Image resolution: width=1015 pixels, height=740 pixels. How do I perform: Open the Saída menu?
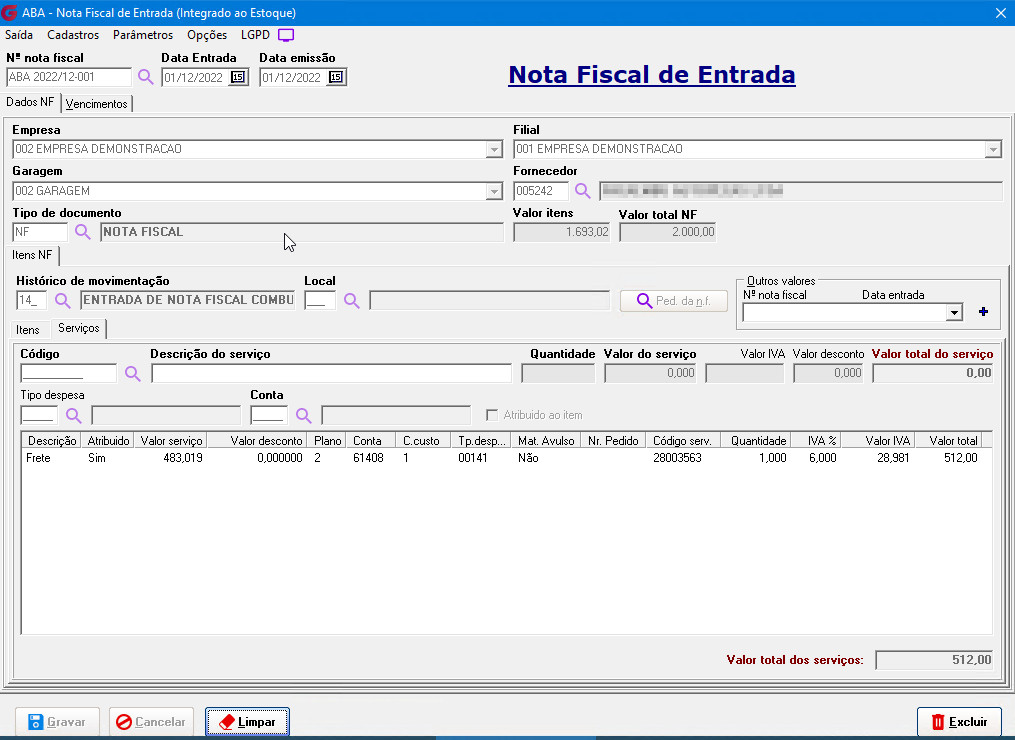tap(19, 35)
